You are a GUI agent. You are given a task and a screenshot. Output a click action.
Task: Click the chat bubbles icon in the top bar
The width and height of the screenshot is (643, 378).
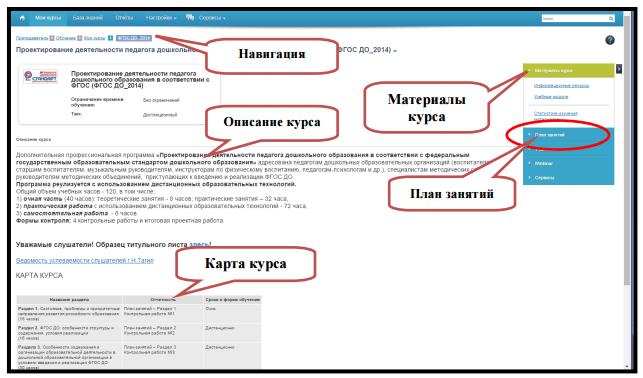[x=190, y=18]
